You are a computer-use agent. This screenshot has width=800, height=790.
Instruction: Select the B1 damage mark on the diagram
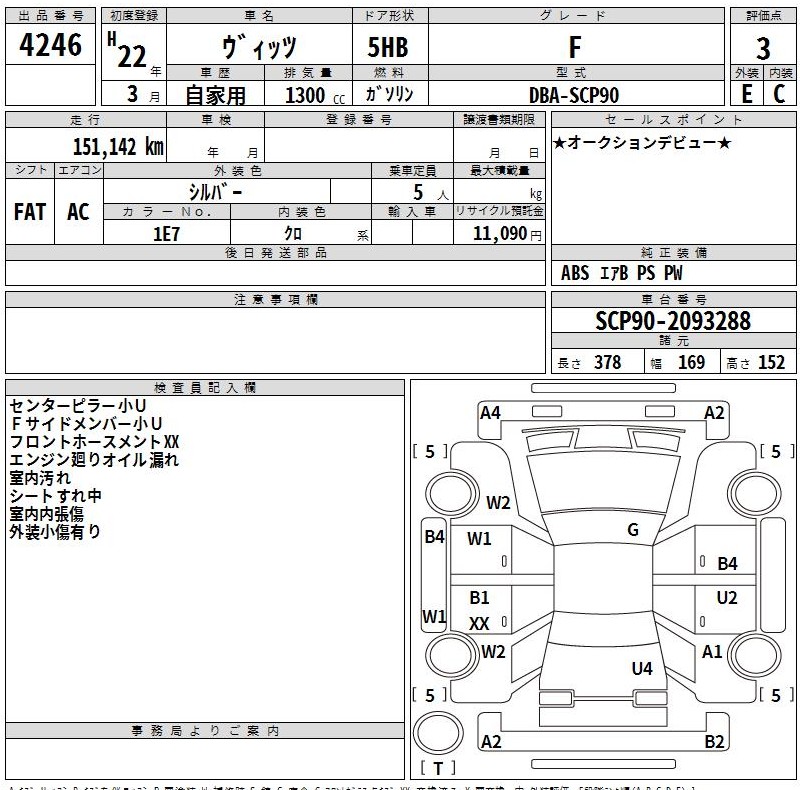tap(479, 597)
